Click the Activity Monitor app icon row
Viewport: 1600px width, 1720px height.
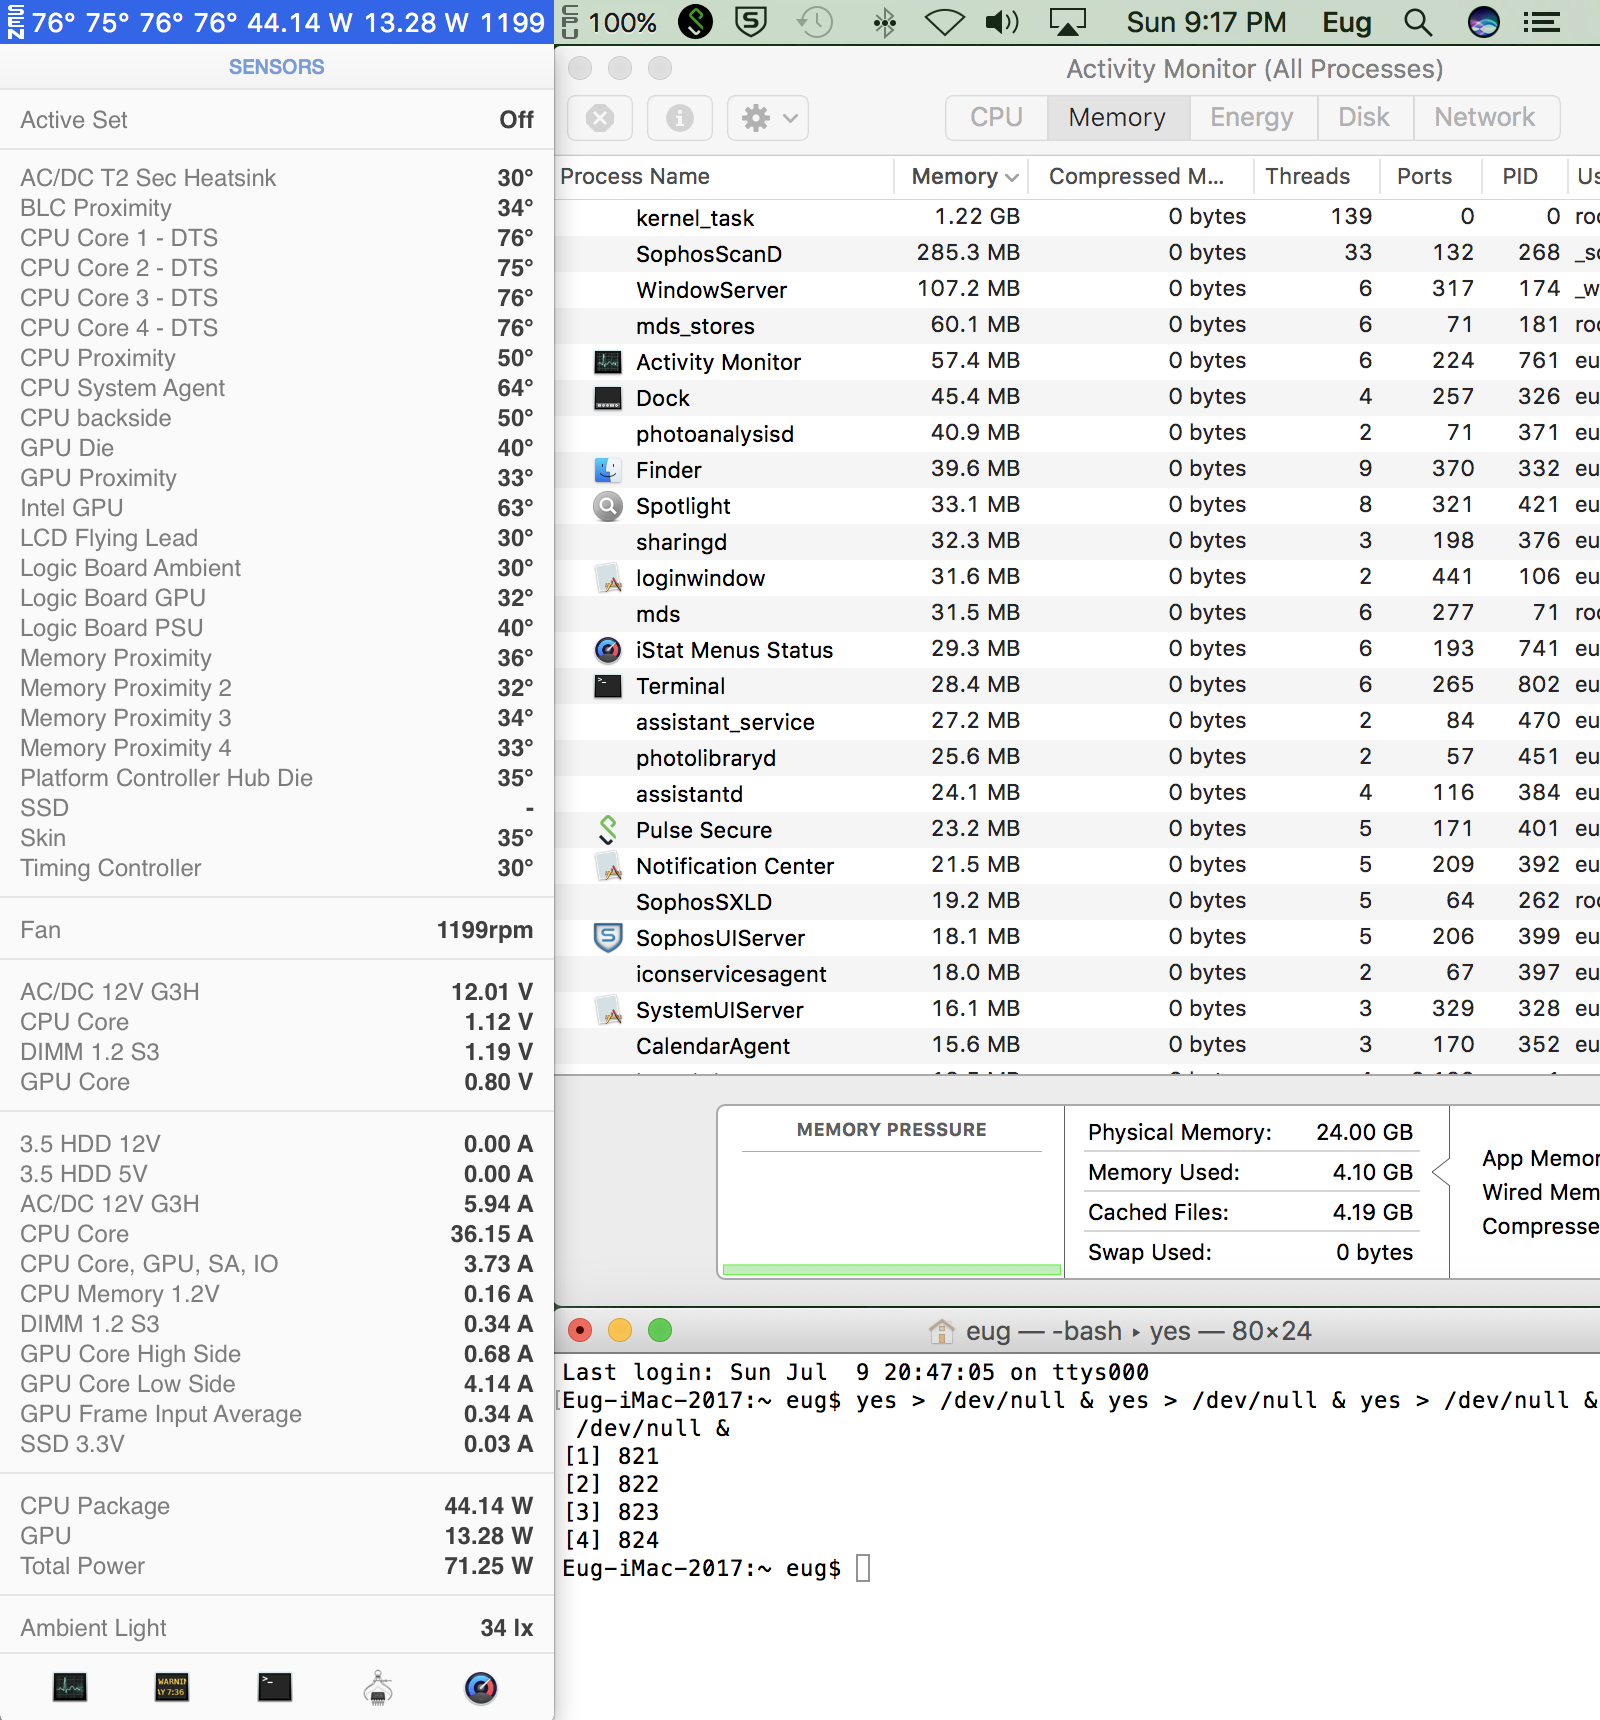pyautogui.click(x=608, y=362)
